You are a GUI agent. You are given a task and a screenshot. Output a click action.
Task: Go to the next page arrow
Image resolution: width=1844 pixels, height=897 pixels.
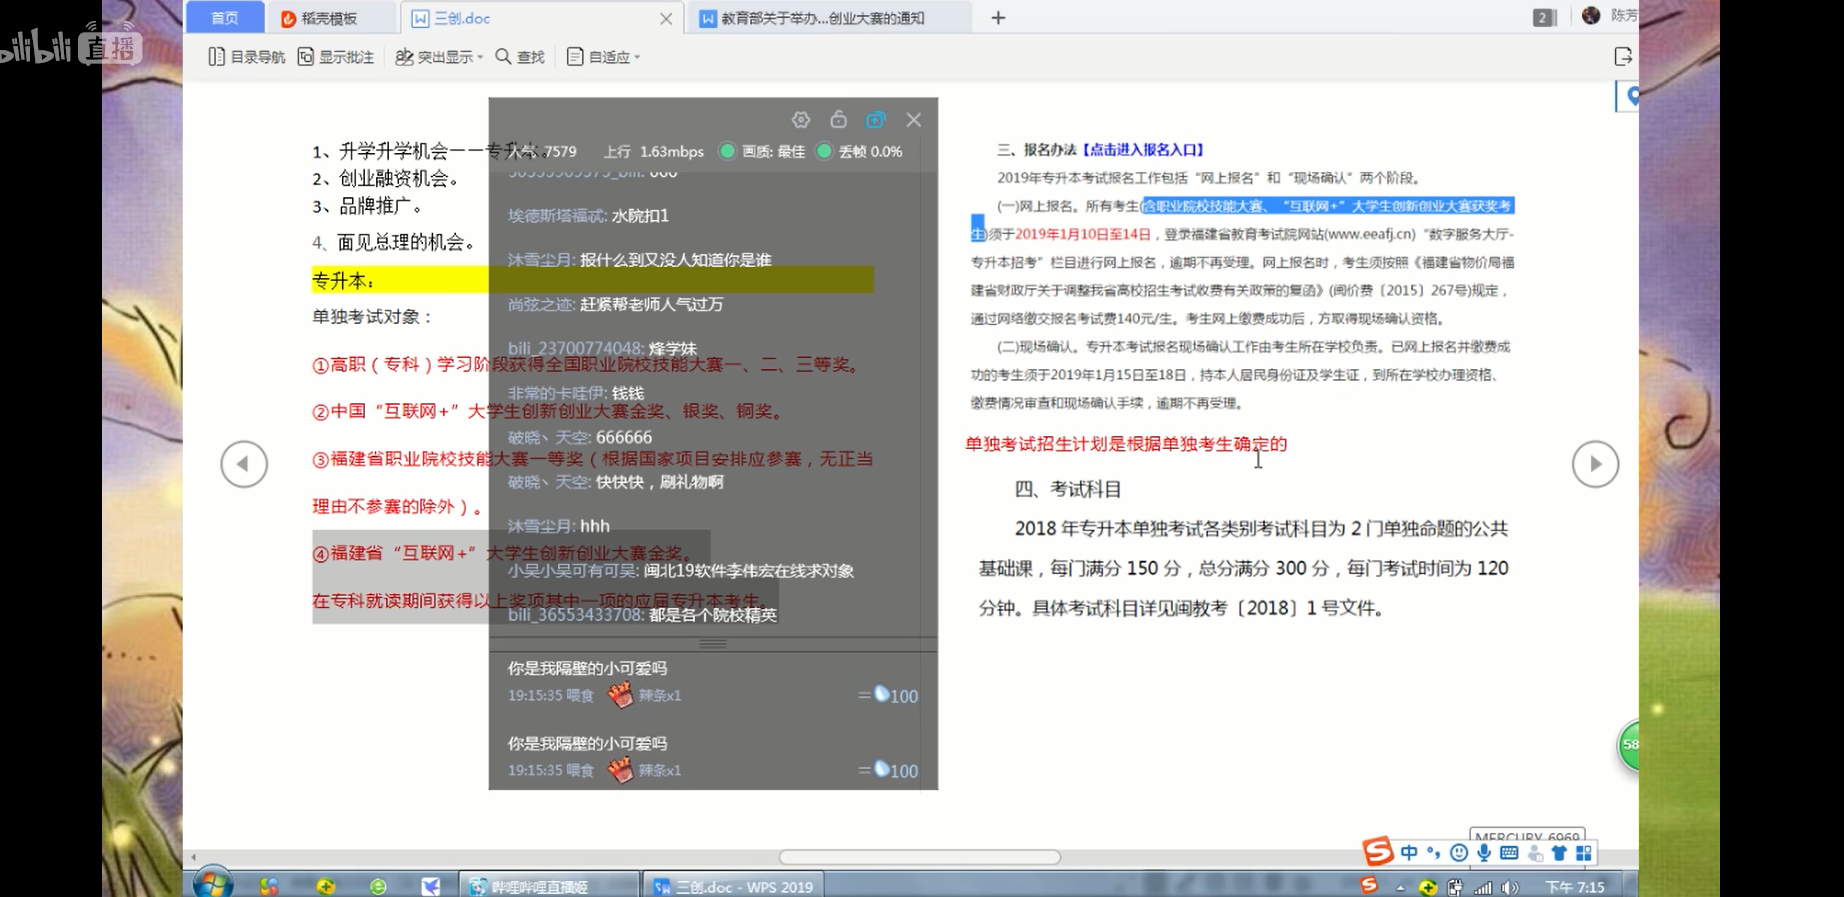click(x=1595, y=464)
